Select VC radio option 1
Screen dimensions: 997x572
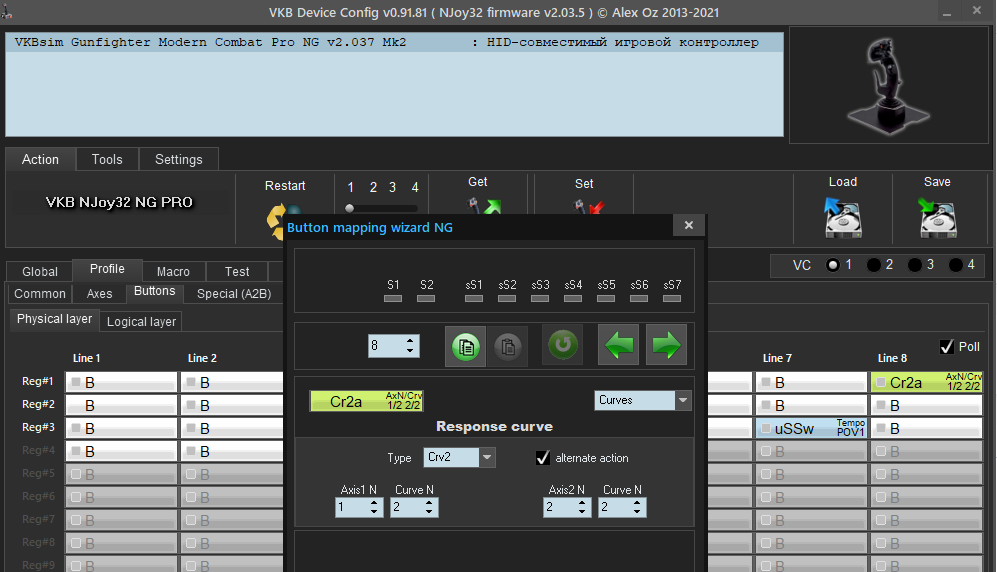tap(832, 265)
